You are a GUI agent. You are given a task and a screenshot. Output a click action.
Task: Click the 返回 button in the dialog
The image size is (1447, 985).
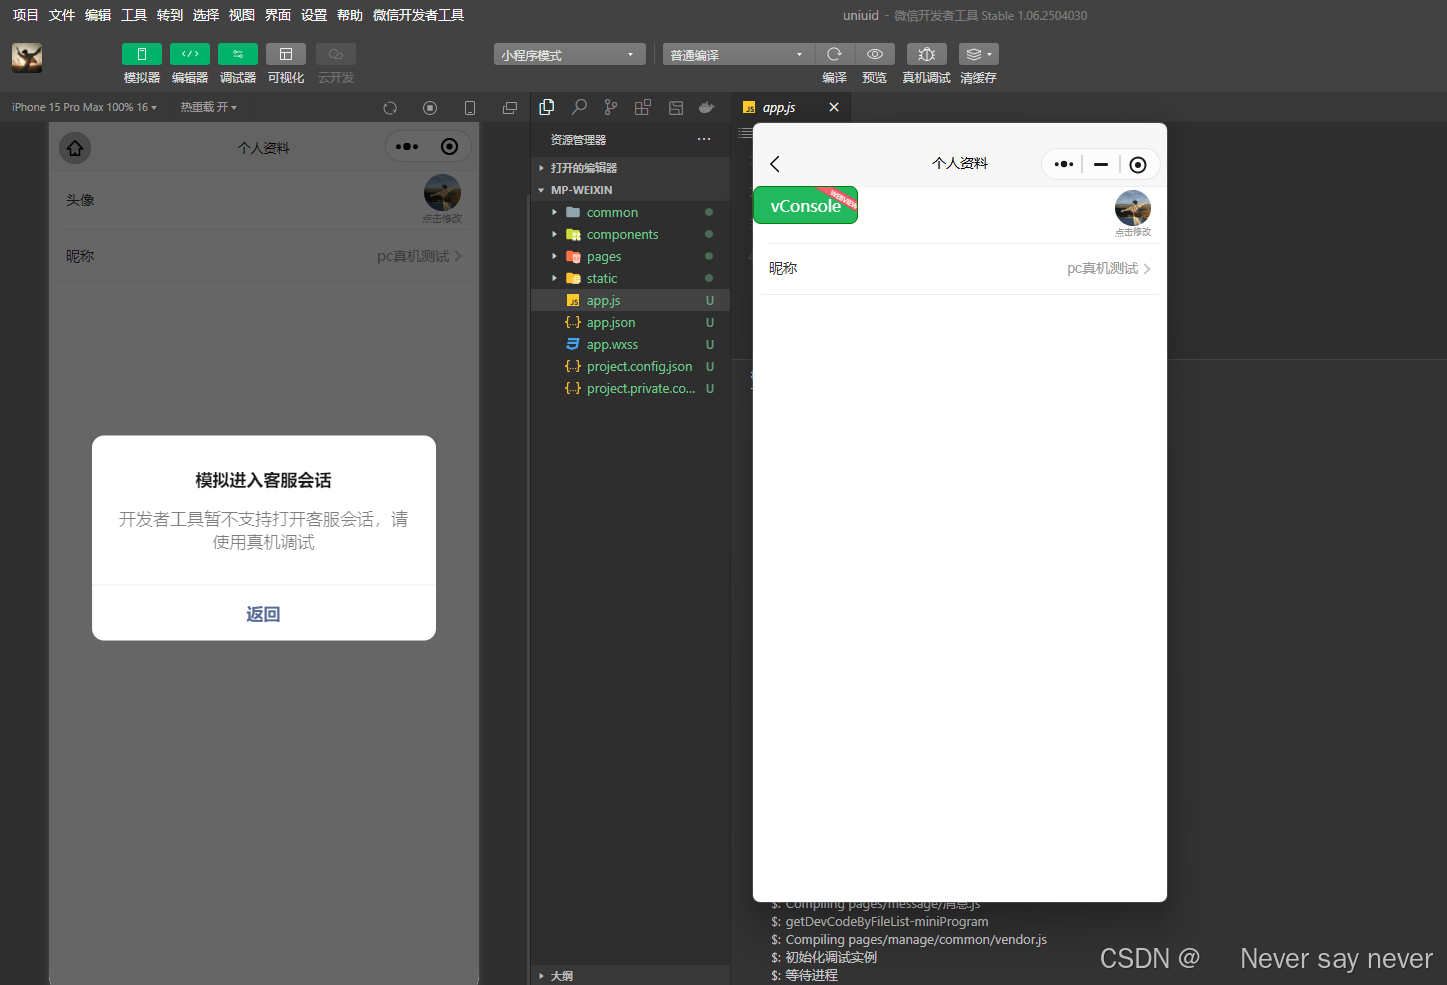pyautogui.click(x=264, y=613)
